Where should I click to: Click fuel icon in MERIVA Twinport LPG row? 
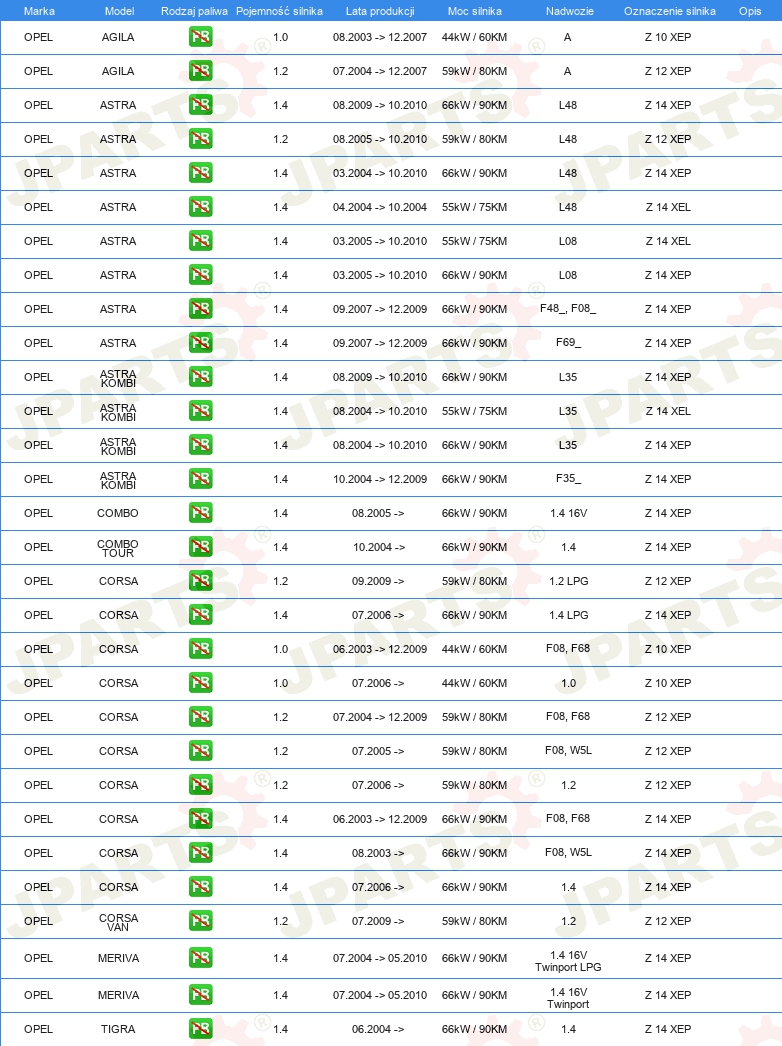pos(200,959)
